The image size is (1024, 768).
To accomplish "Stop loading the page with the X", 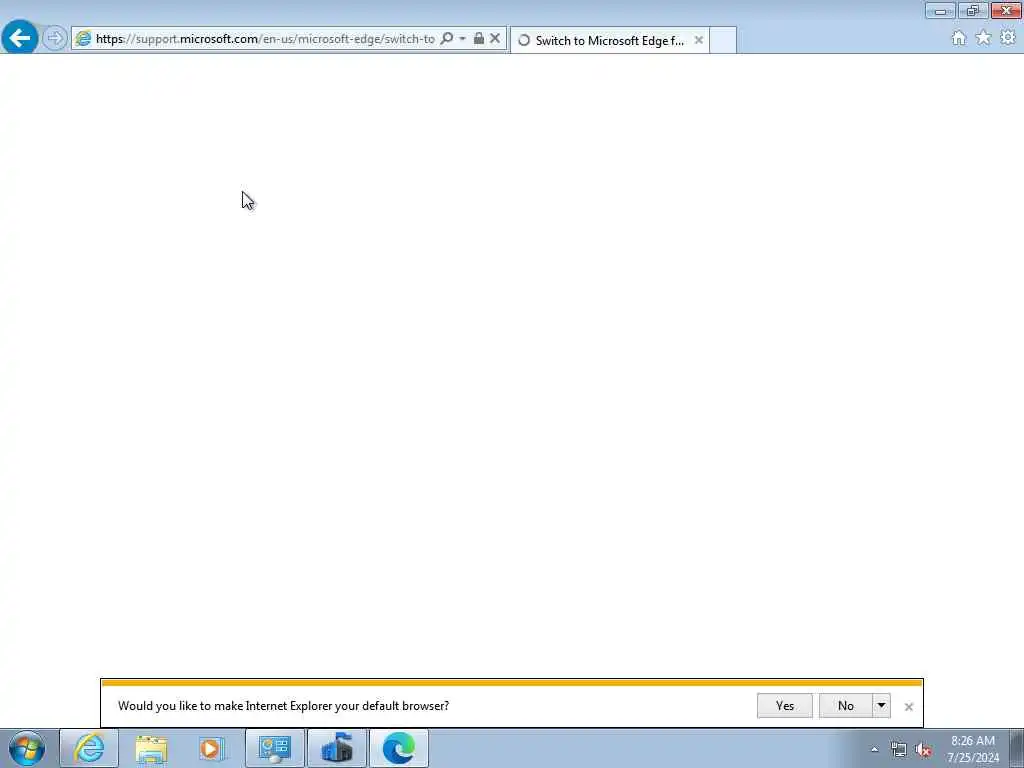I will [x=495, y=39].
